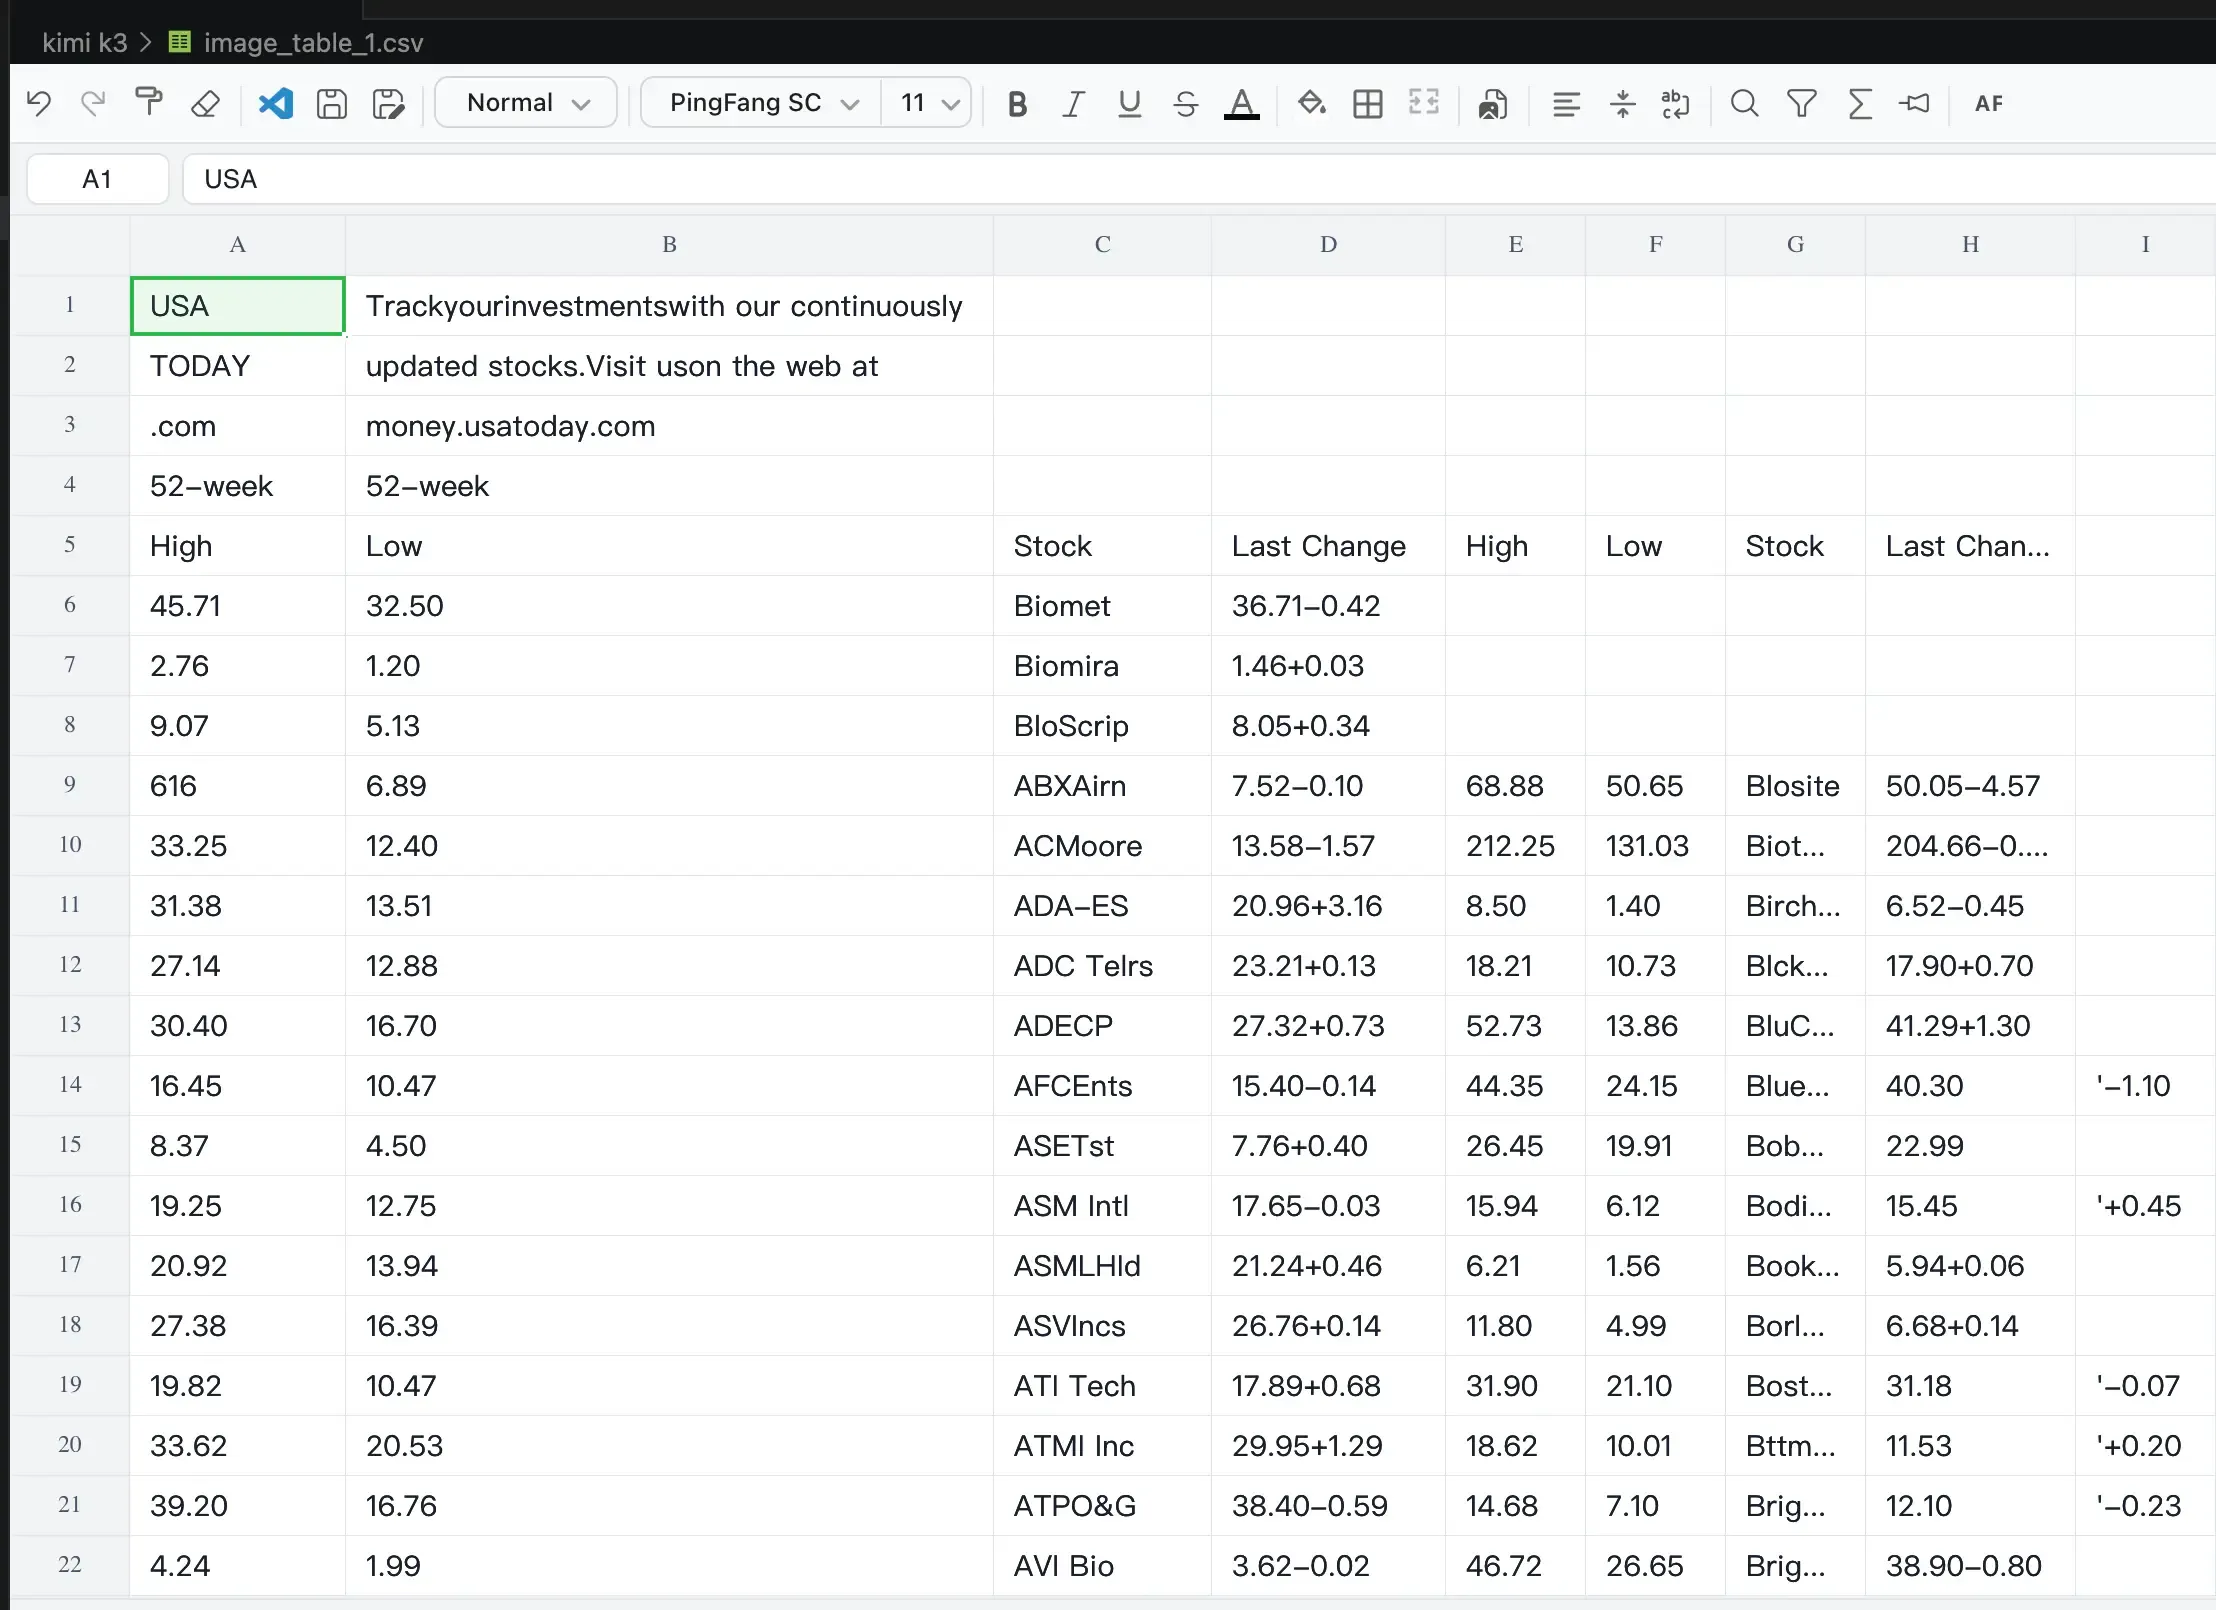Open vertical alignment options
The image size is (2216, 1610).
(x=1622, y=103)
